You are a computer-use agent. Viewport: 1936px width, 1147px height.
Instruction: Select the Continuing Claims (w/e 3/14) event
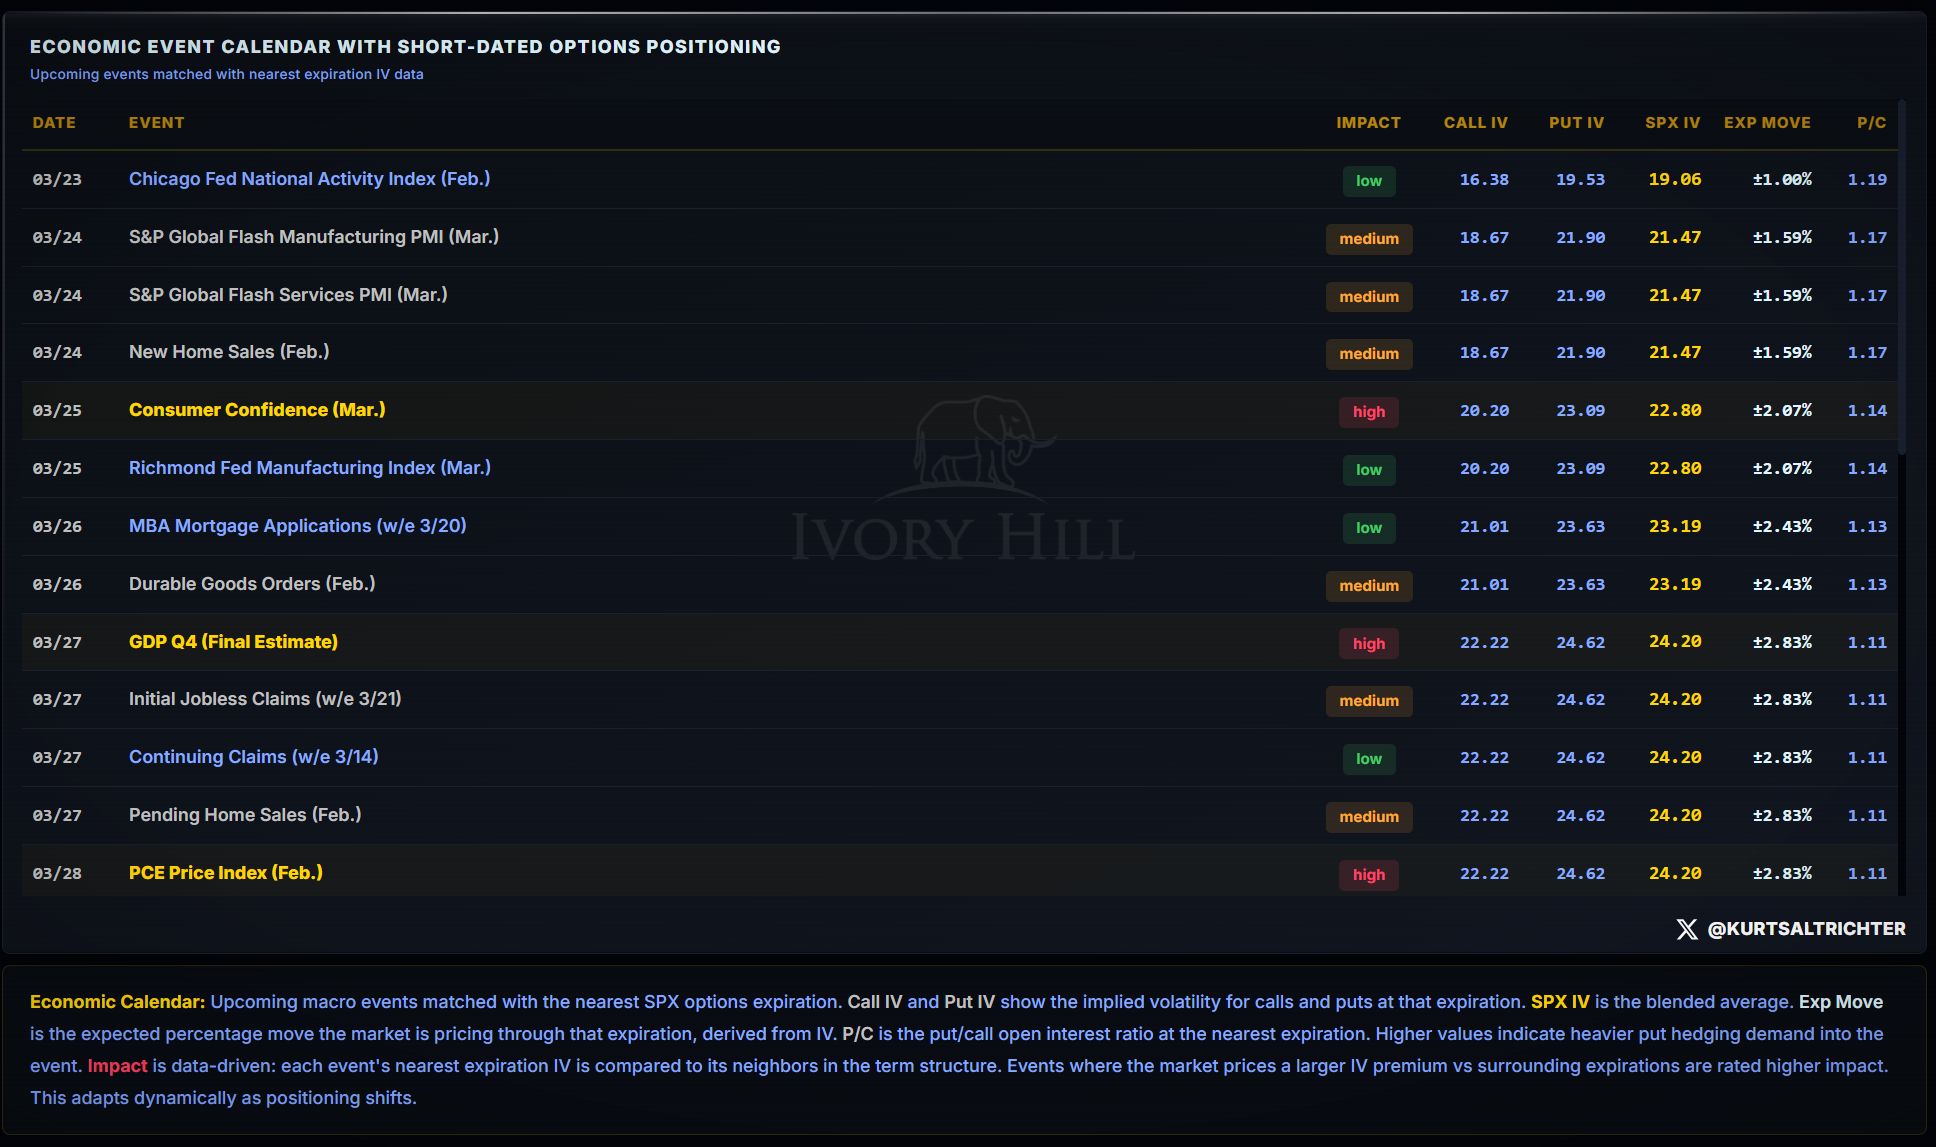(253, 757)
